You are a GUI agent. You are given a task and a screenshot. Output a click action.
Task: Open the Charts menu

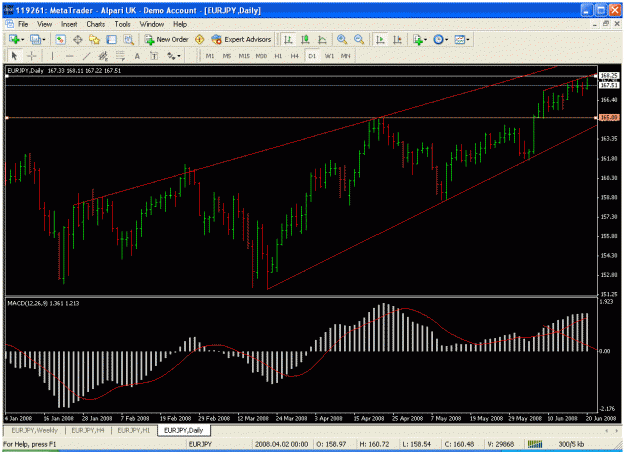click(96, 24)
